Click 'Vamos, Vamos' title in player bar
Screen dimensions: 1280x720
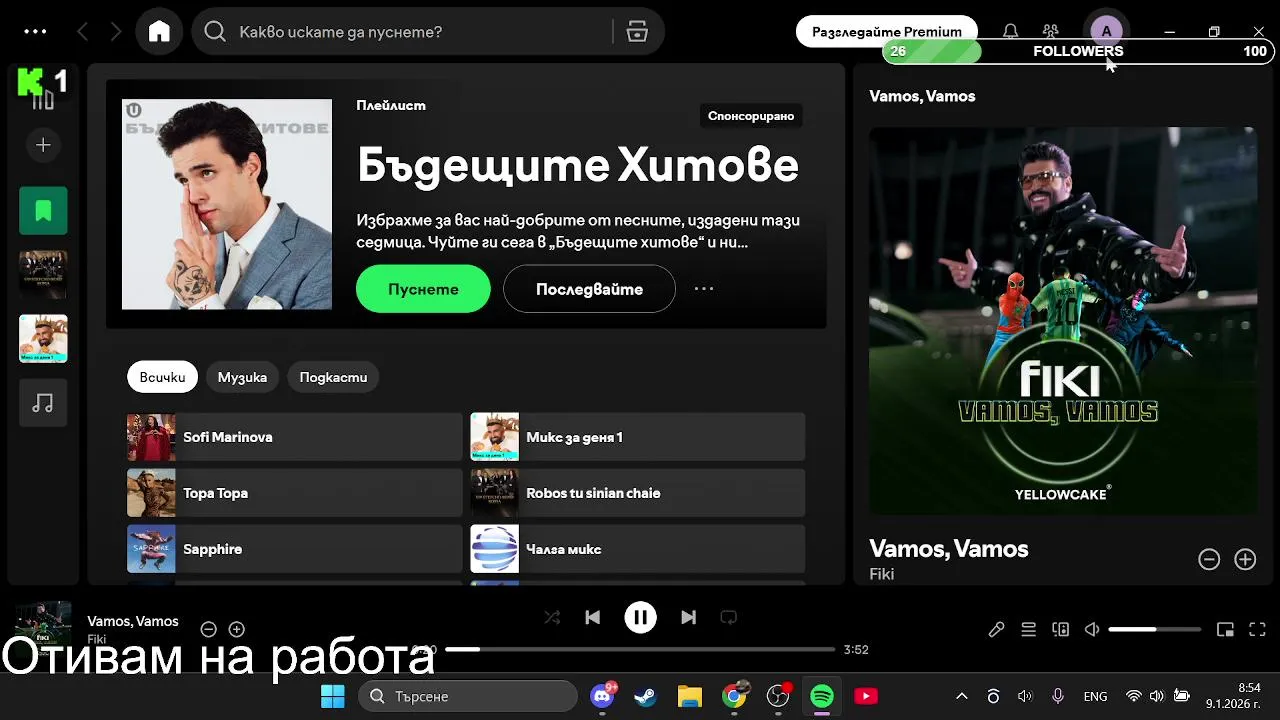pos(133,621)
